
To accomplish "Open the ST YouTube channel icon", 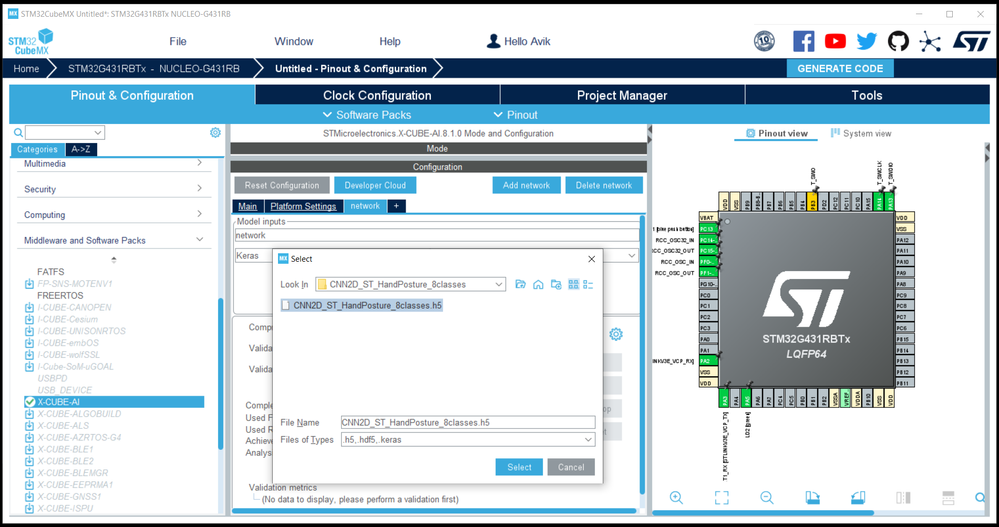I will [835, 41].
